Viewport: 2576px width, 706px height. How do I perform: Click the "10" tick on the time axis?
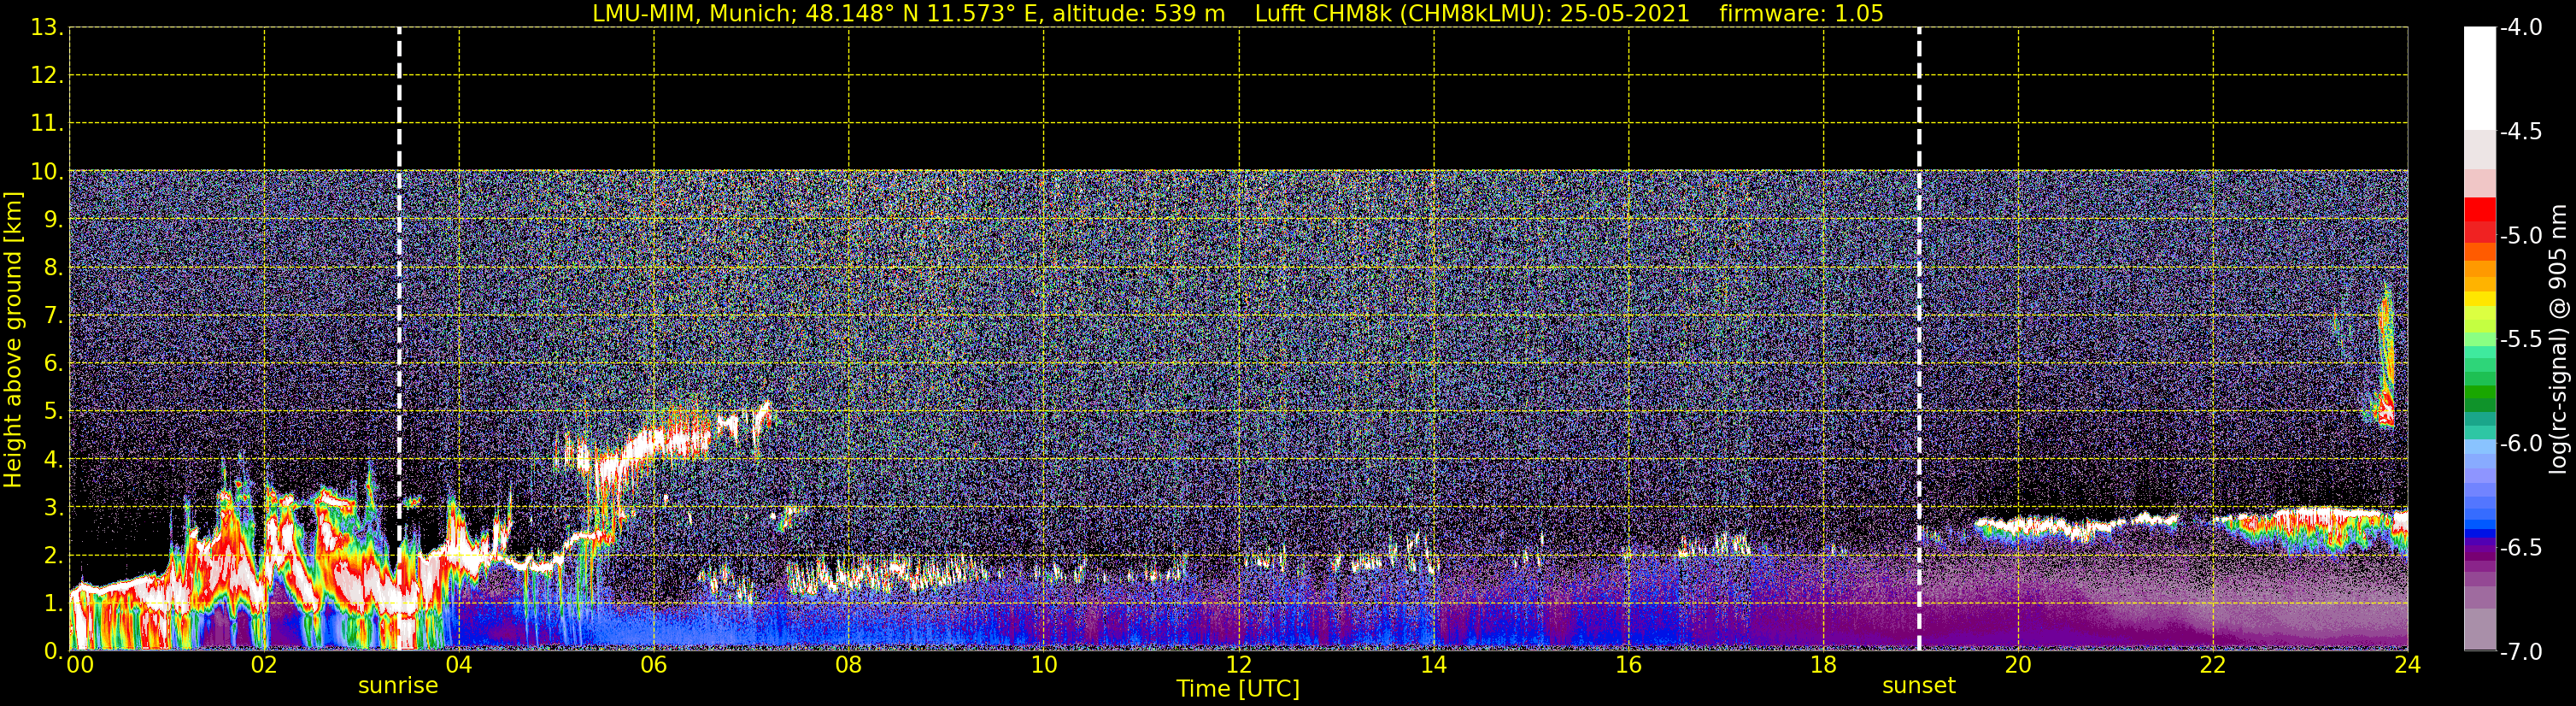click(x=1044, y=665)
